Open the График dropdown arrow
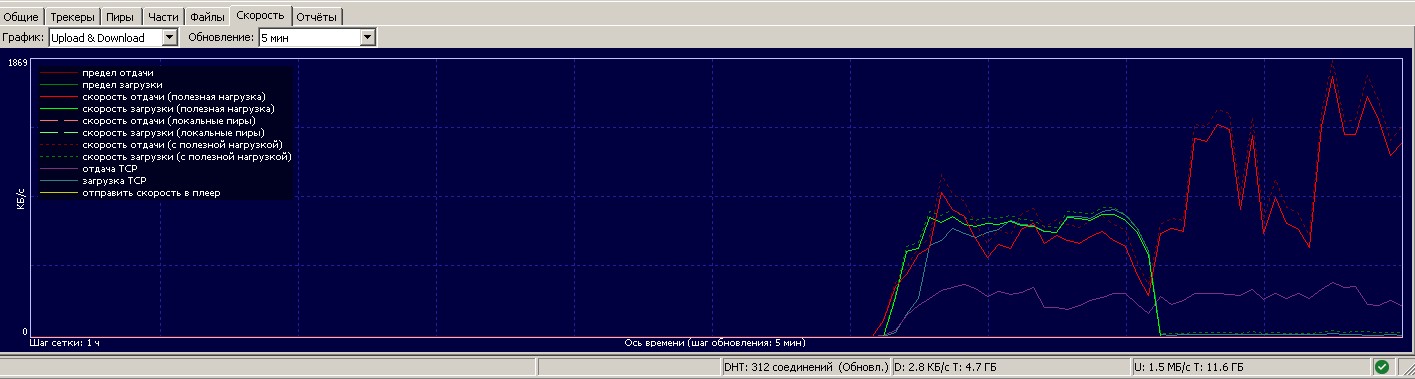This screenshot has width=1415, height=379. (169, 37)
